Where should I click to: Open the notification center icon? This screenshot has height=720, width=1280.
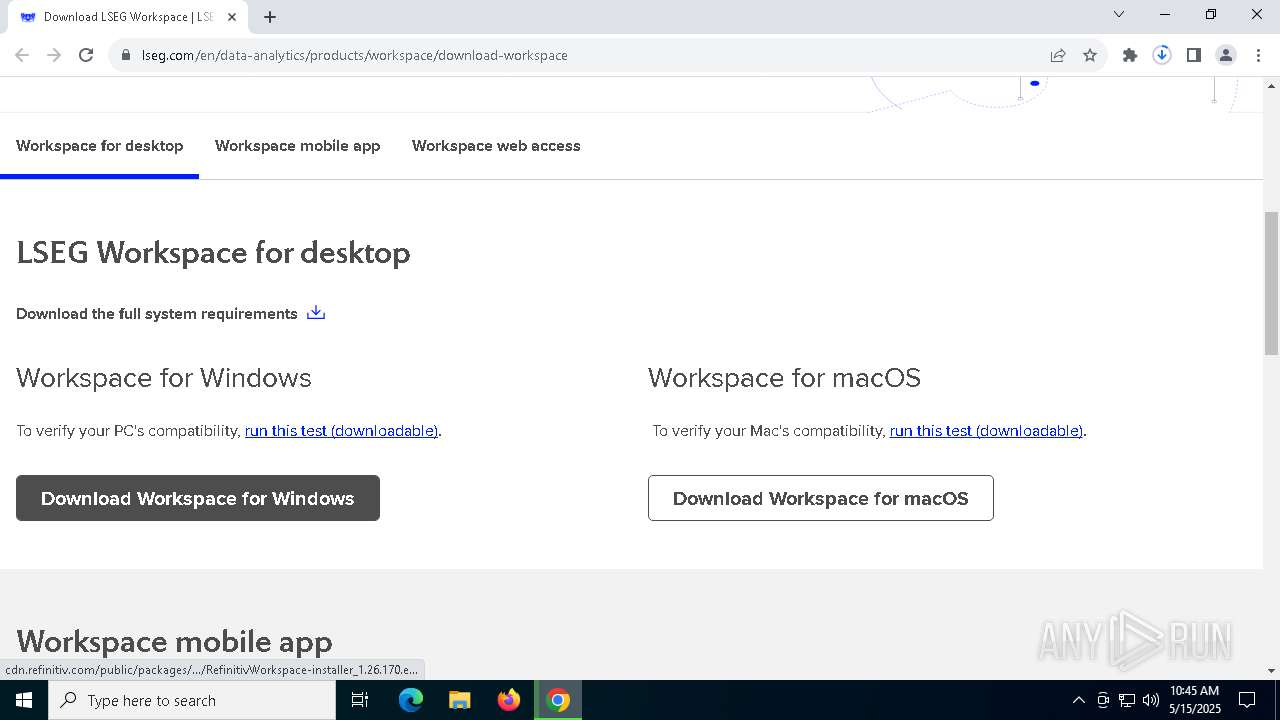click(x=1247, y=700)
